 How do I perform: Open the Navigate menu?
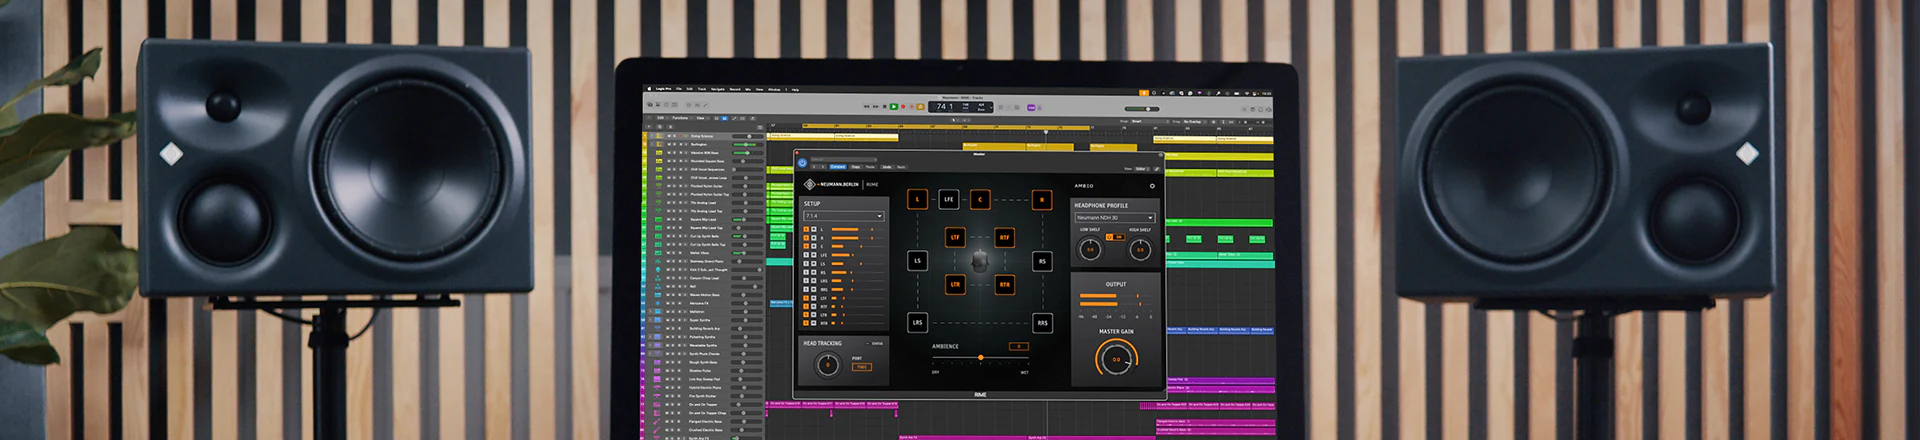[718, 89]
